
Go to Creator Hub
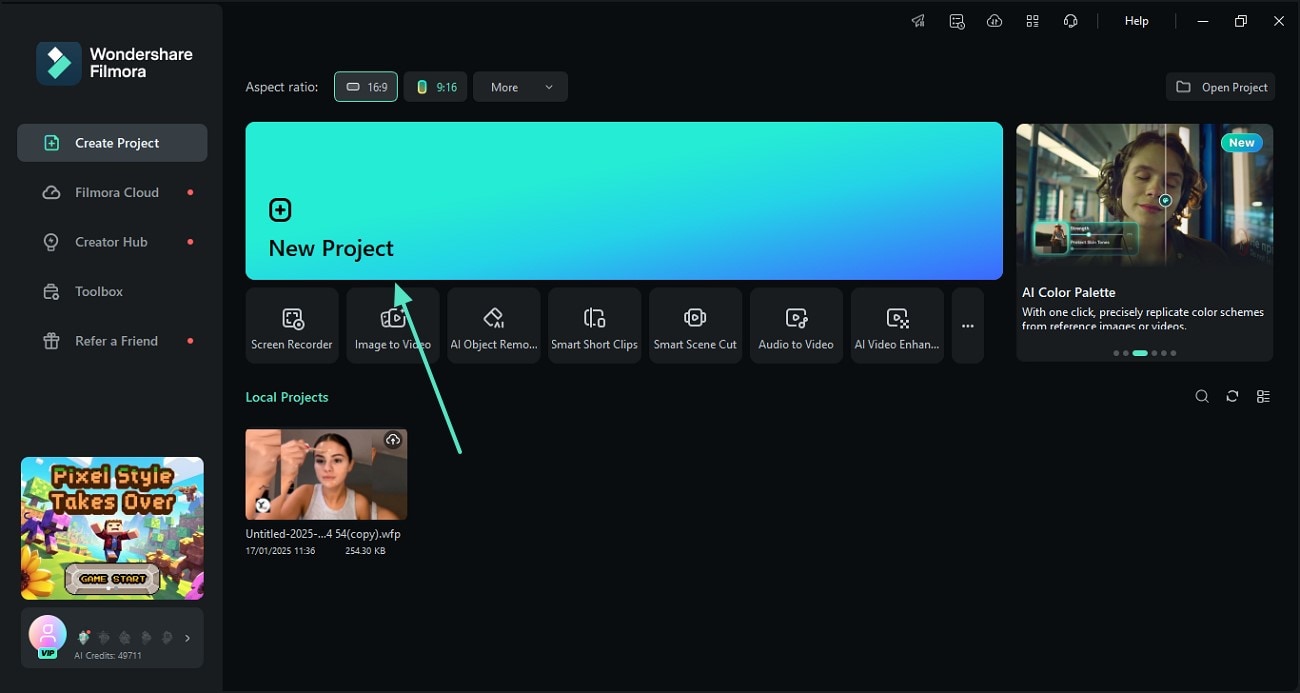point(112,242)
